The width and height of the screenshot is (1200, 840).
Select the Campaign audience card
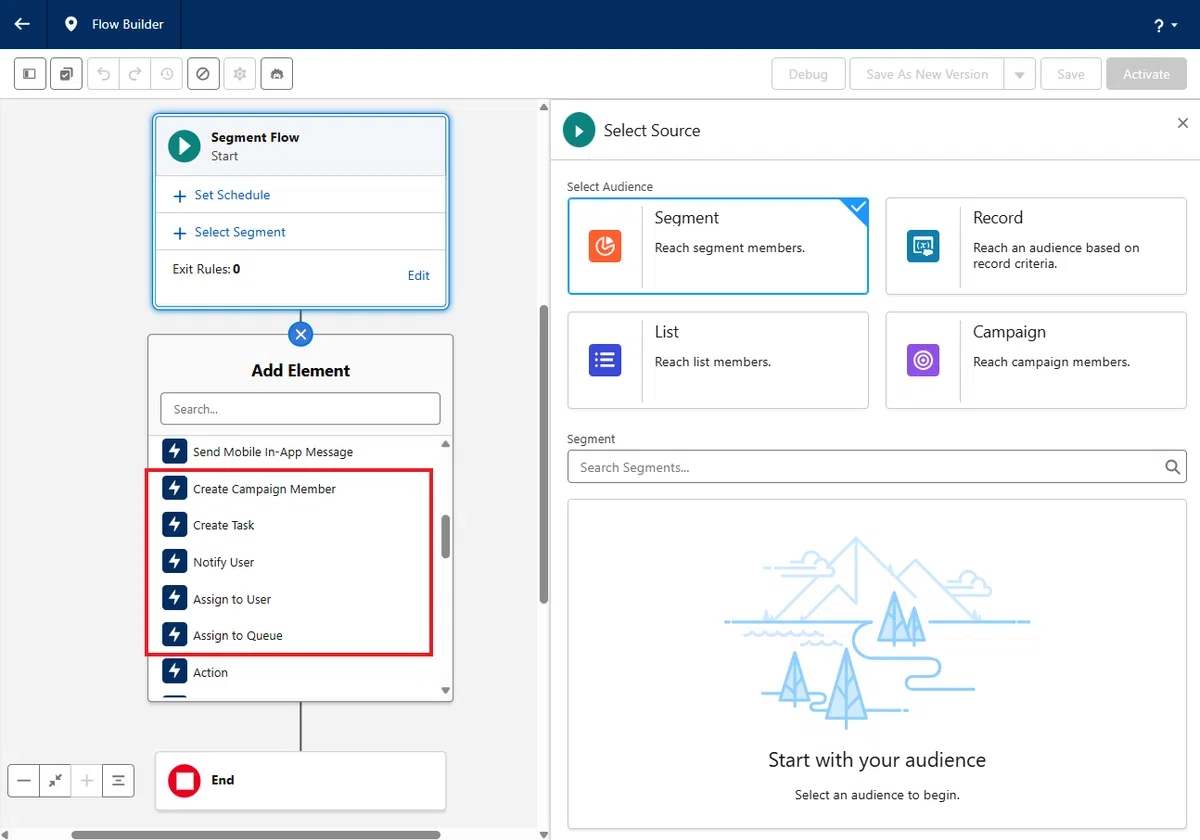(x=1036, y=360)
